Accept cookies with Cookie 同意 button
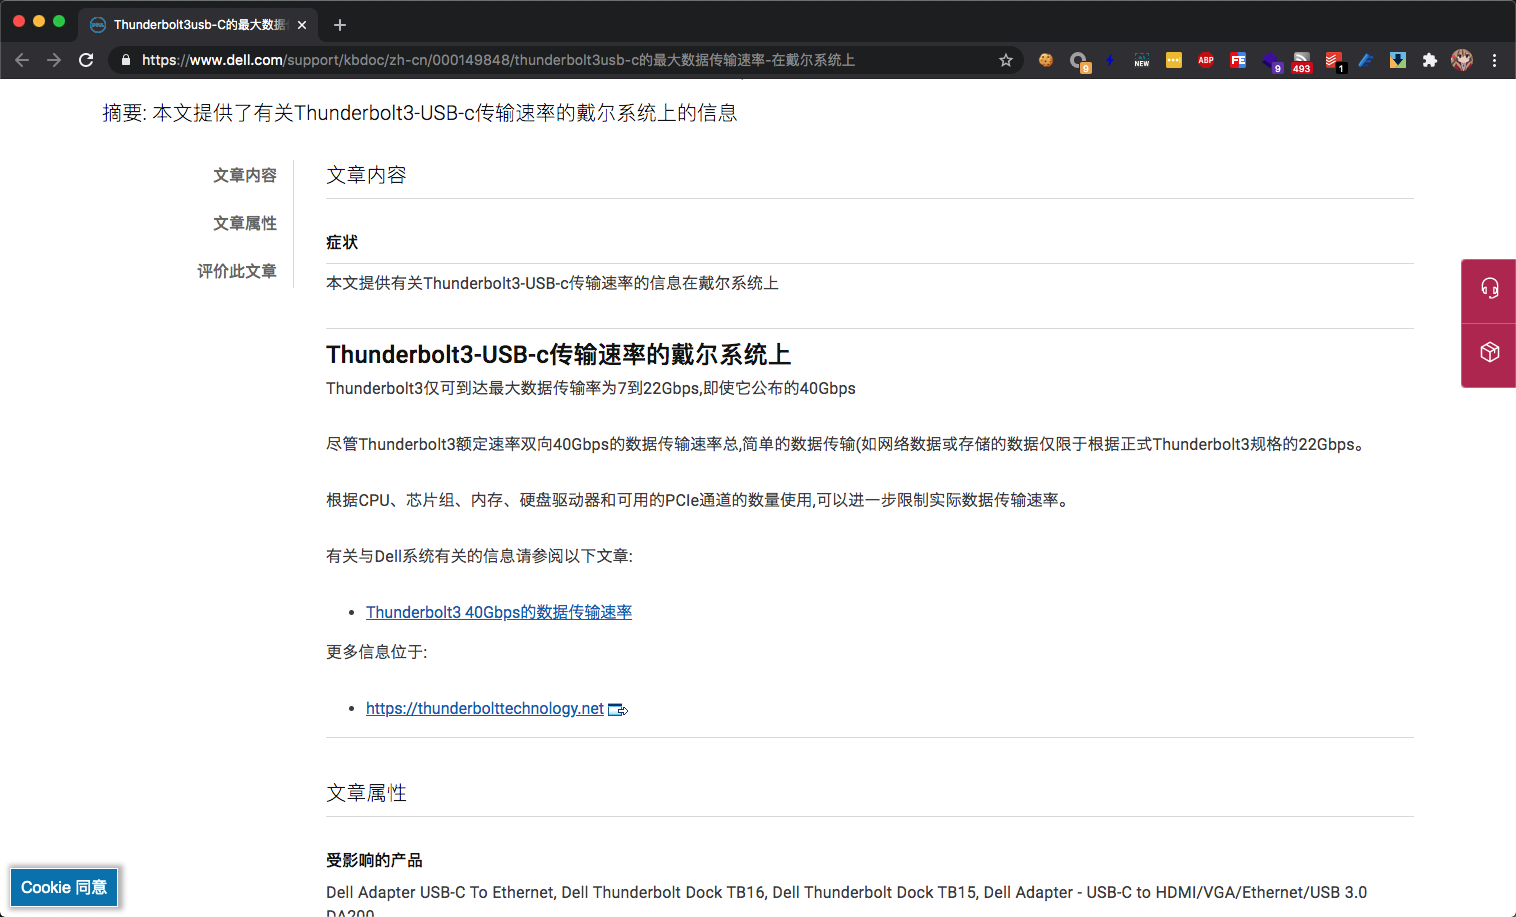 [64, 887]
